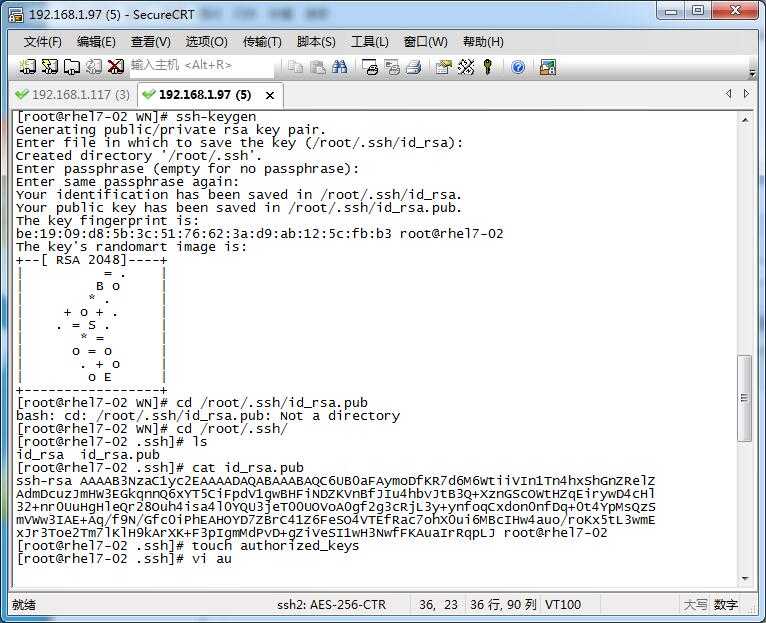This screenshot has width=766, height=623.
Task: Click the 'vi au' command prompt line
Action: coord(124,559)
